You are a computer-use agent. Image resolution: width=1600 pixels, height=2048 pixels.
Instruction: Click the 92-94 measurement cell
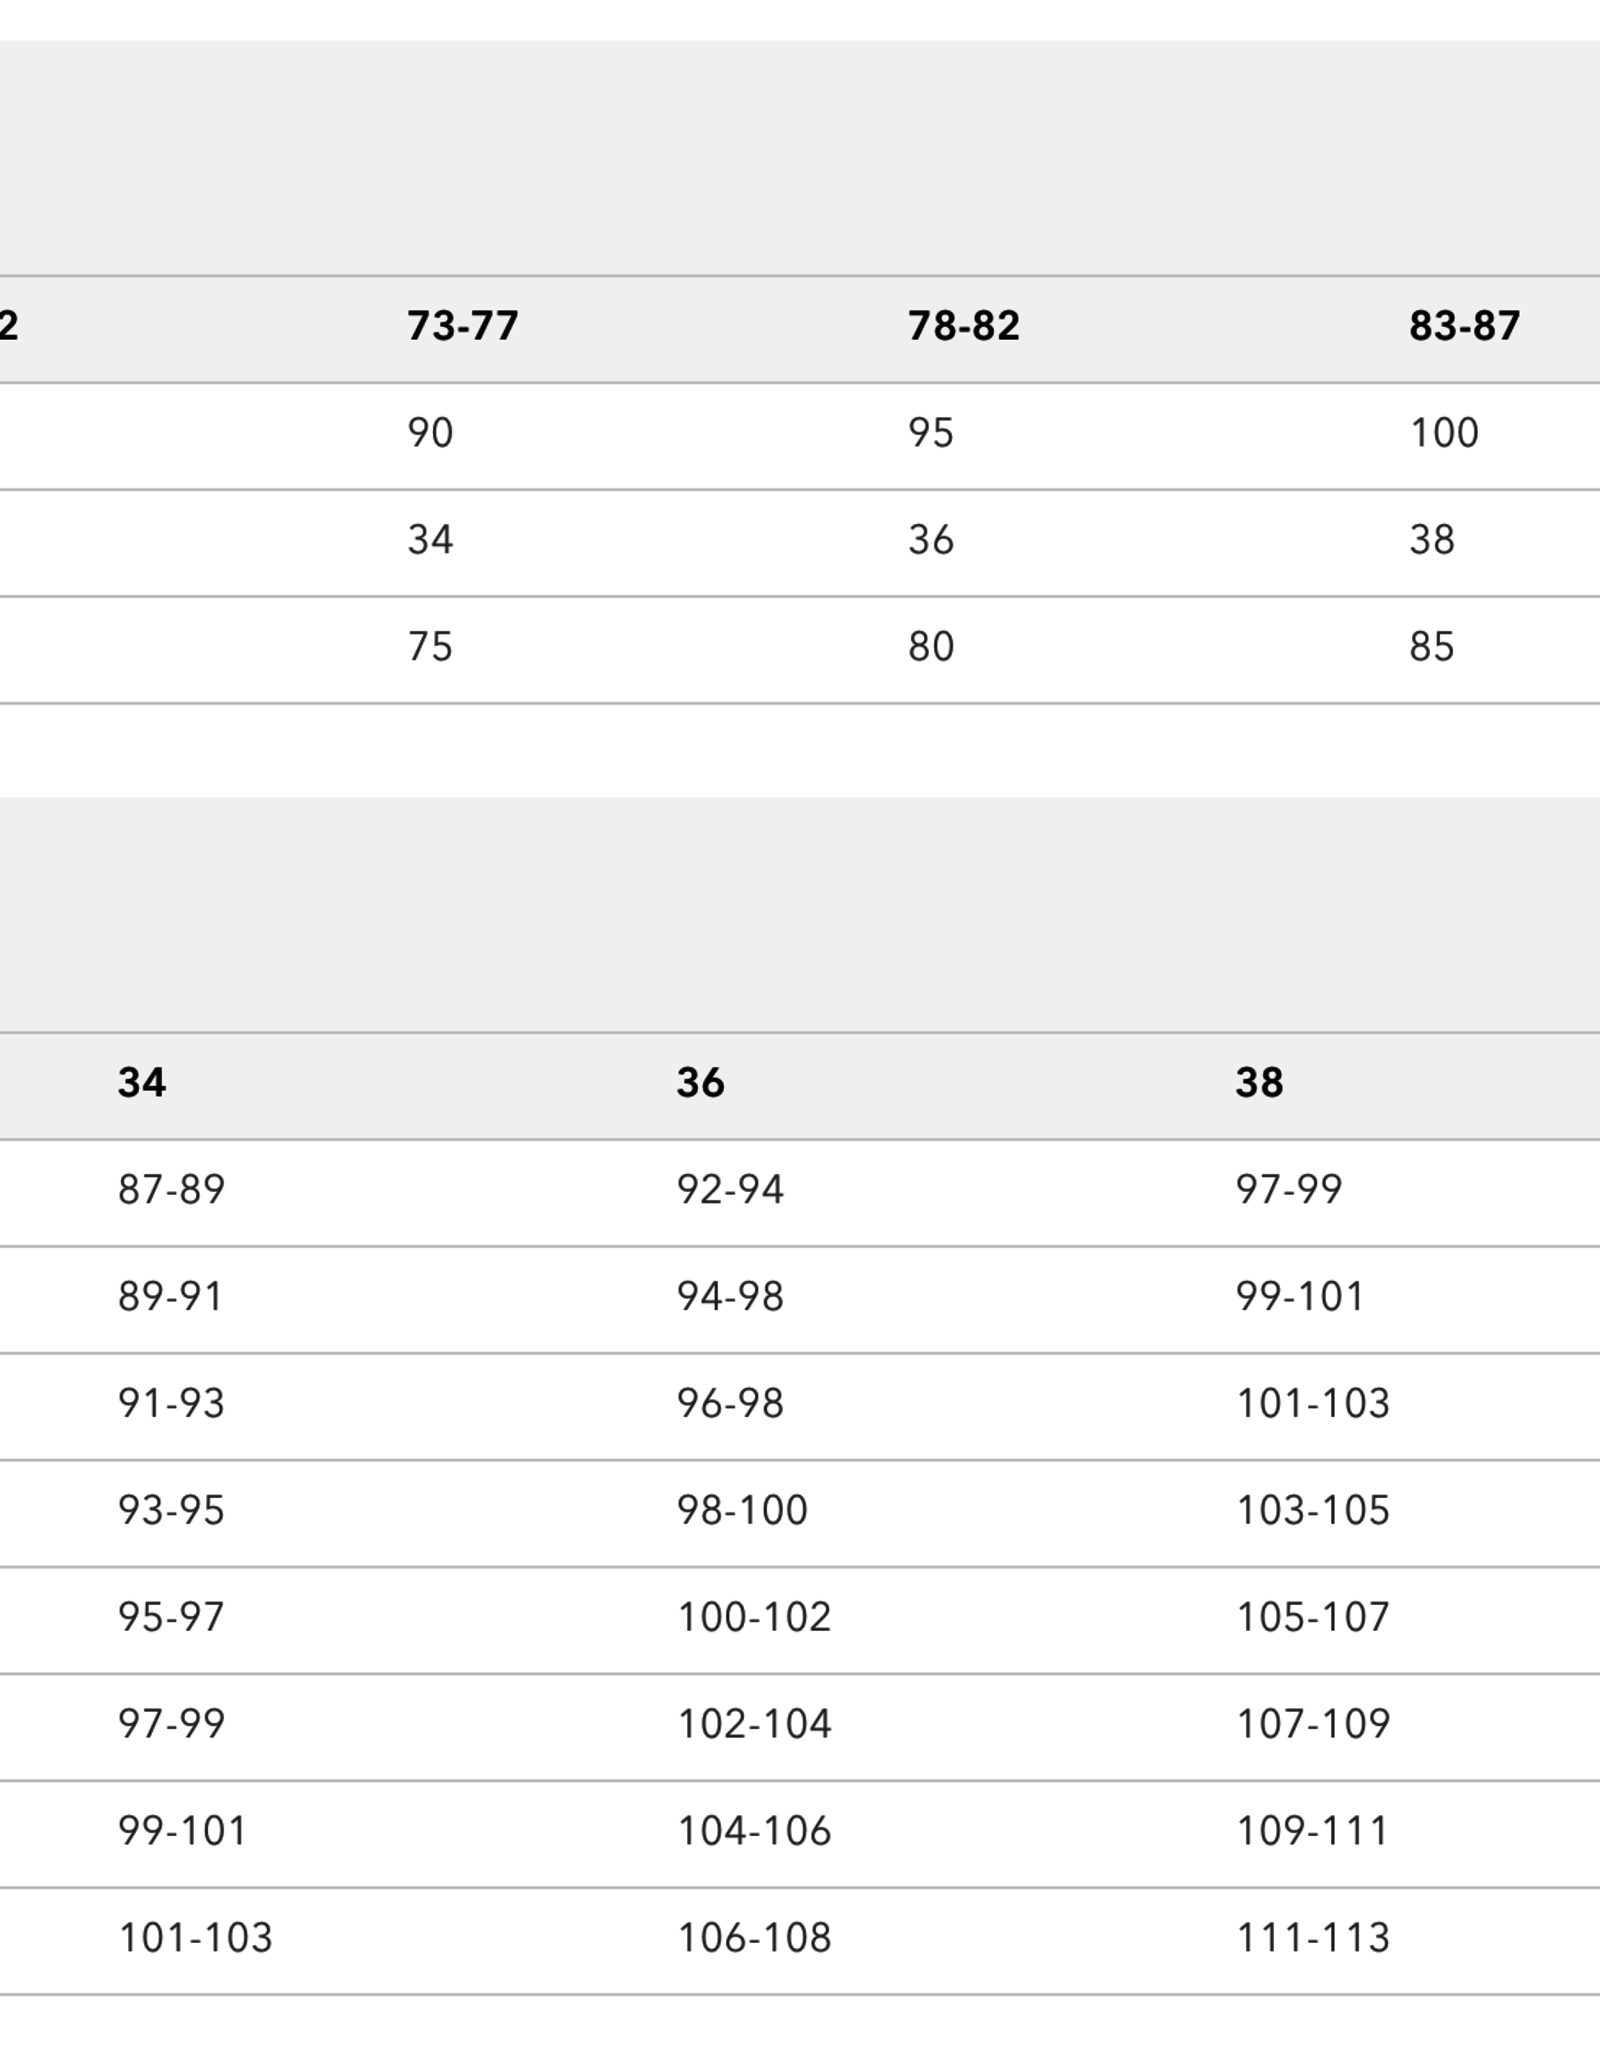730,1190
